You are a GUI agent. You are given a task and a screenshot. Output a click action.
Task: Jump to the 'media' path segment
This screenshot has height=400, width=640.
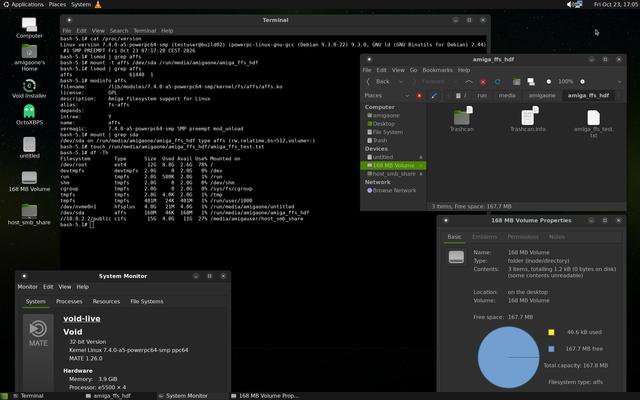(507, 96)
